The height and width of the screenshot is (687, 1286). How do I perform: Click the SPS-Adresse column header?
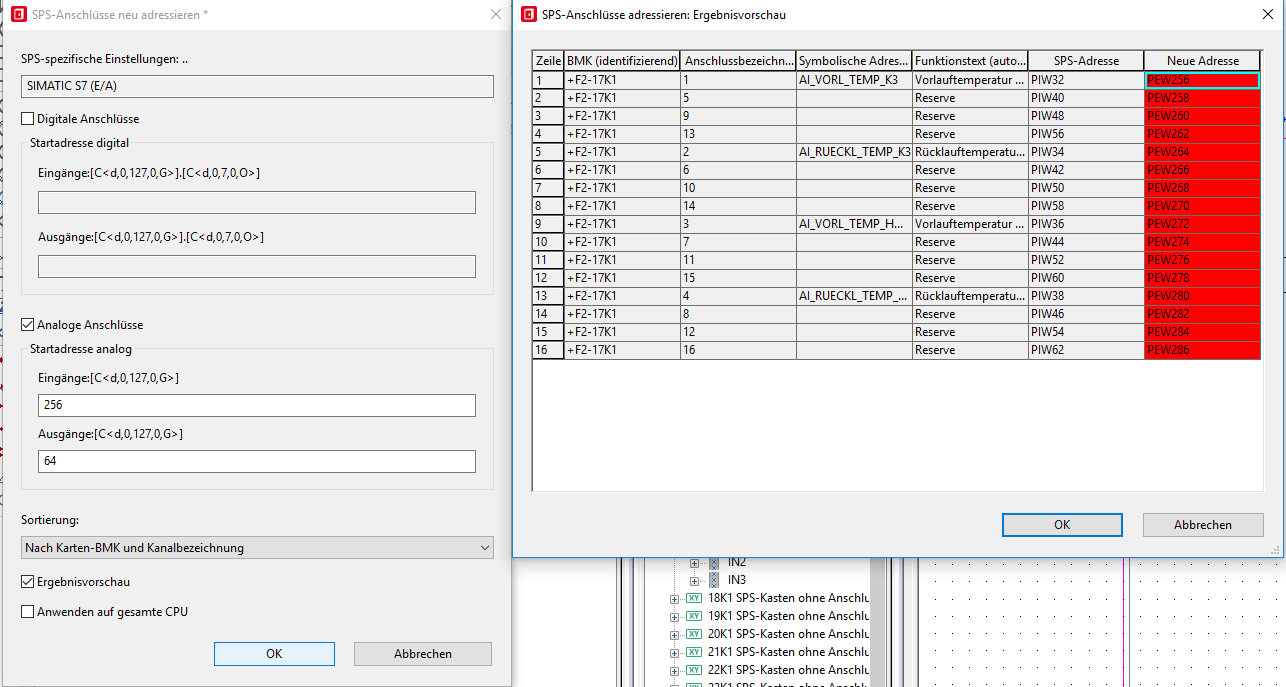pos(1086,61)
